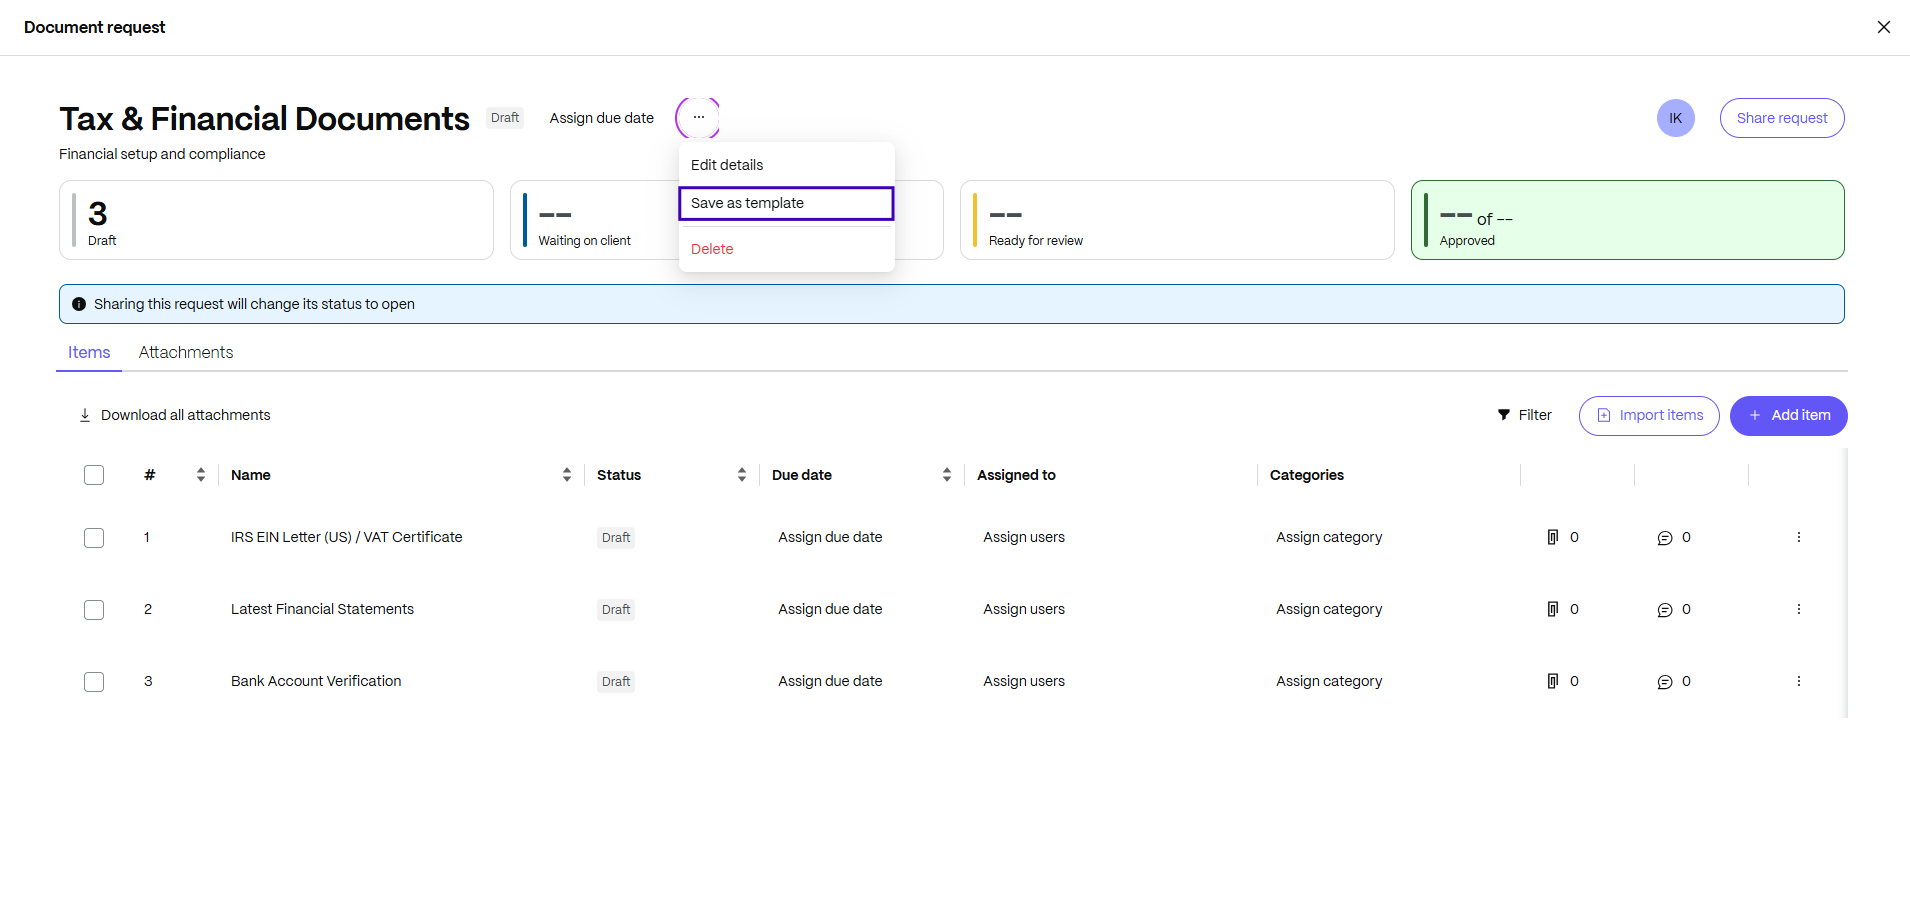Tick the Bank Account Verification checkbox
The height and width of the screenshot is (904, 1910).
click(94, 681)
